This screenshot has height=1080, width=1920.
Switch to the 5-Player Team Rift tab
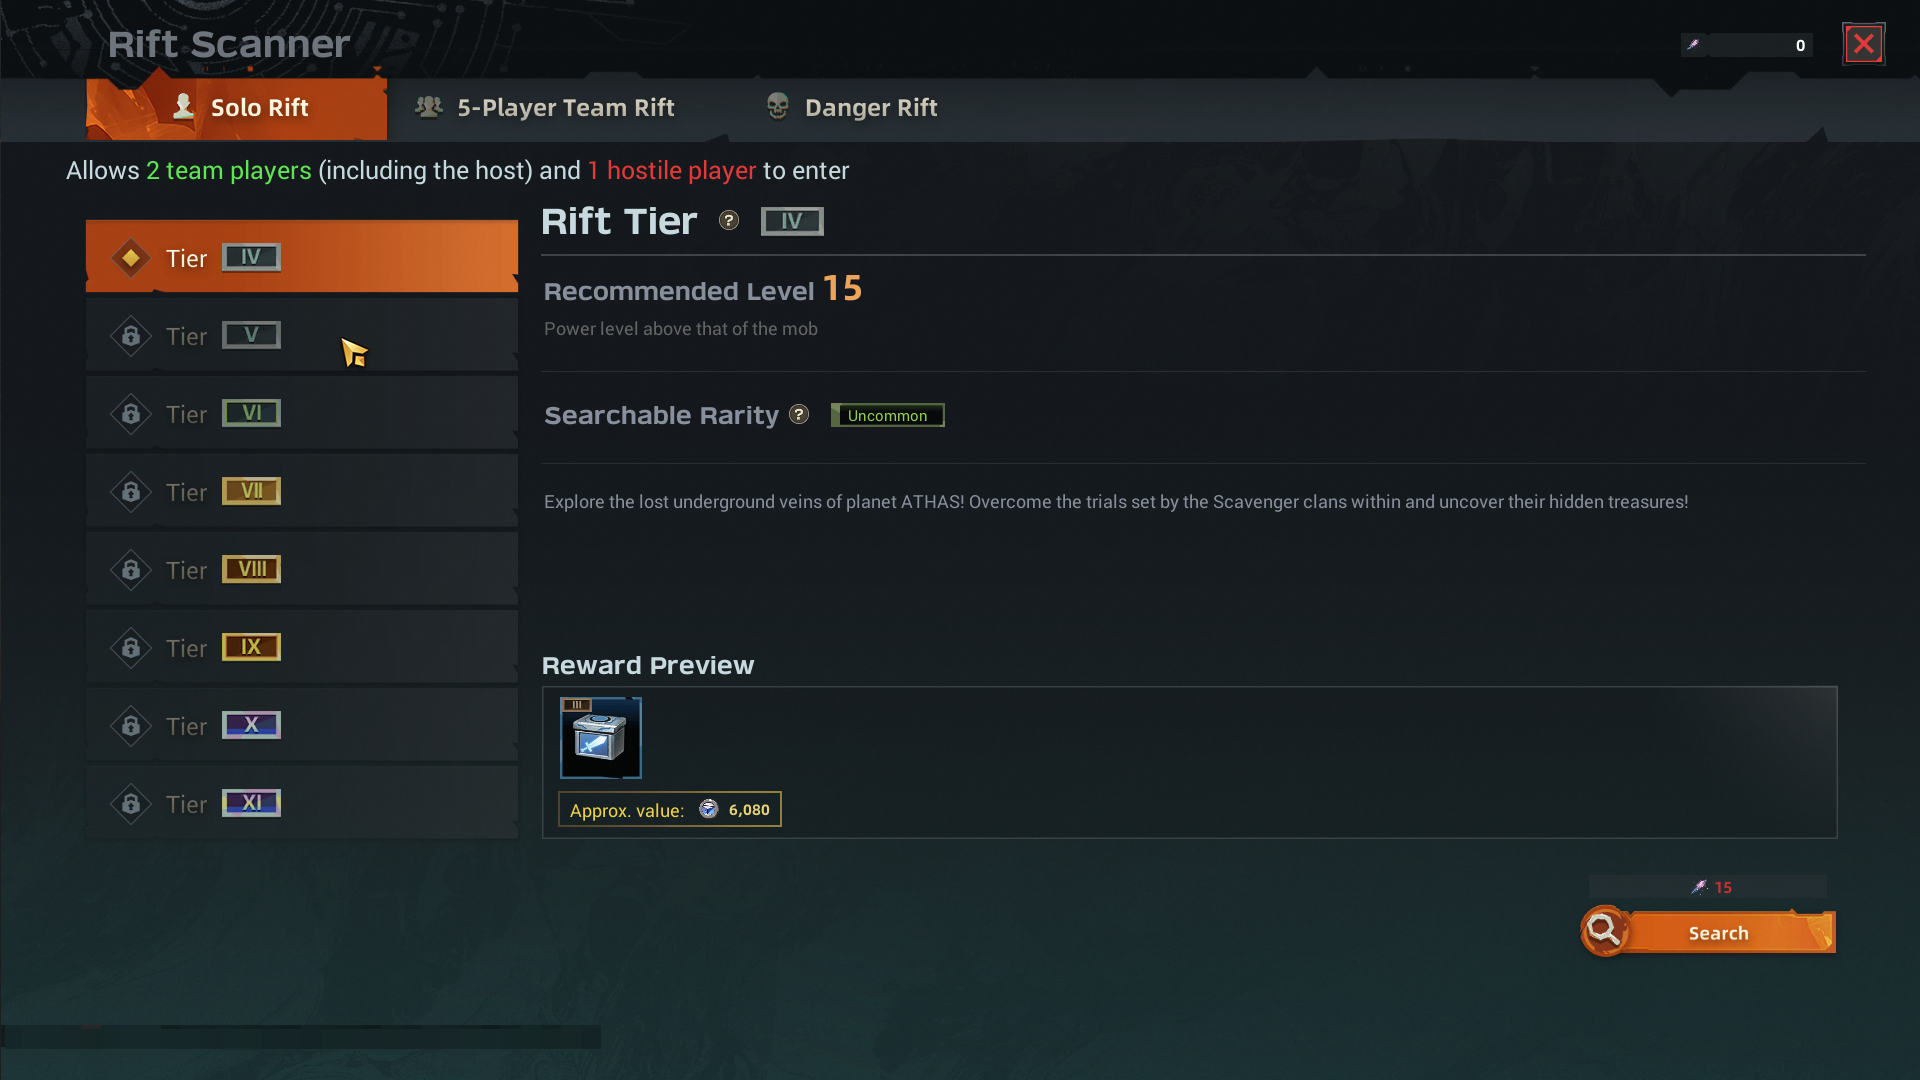coord(546,108)
